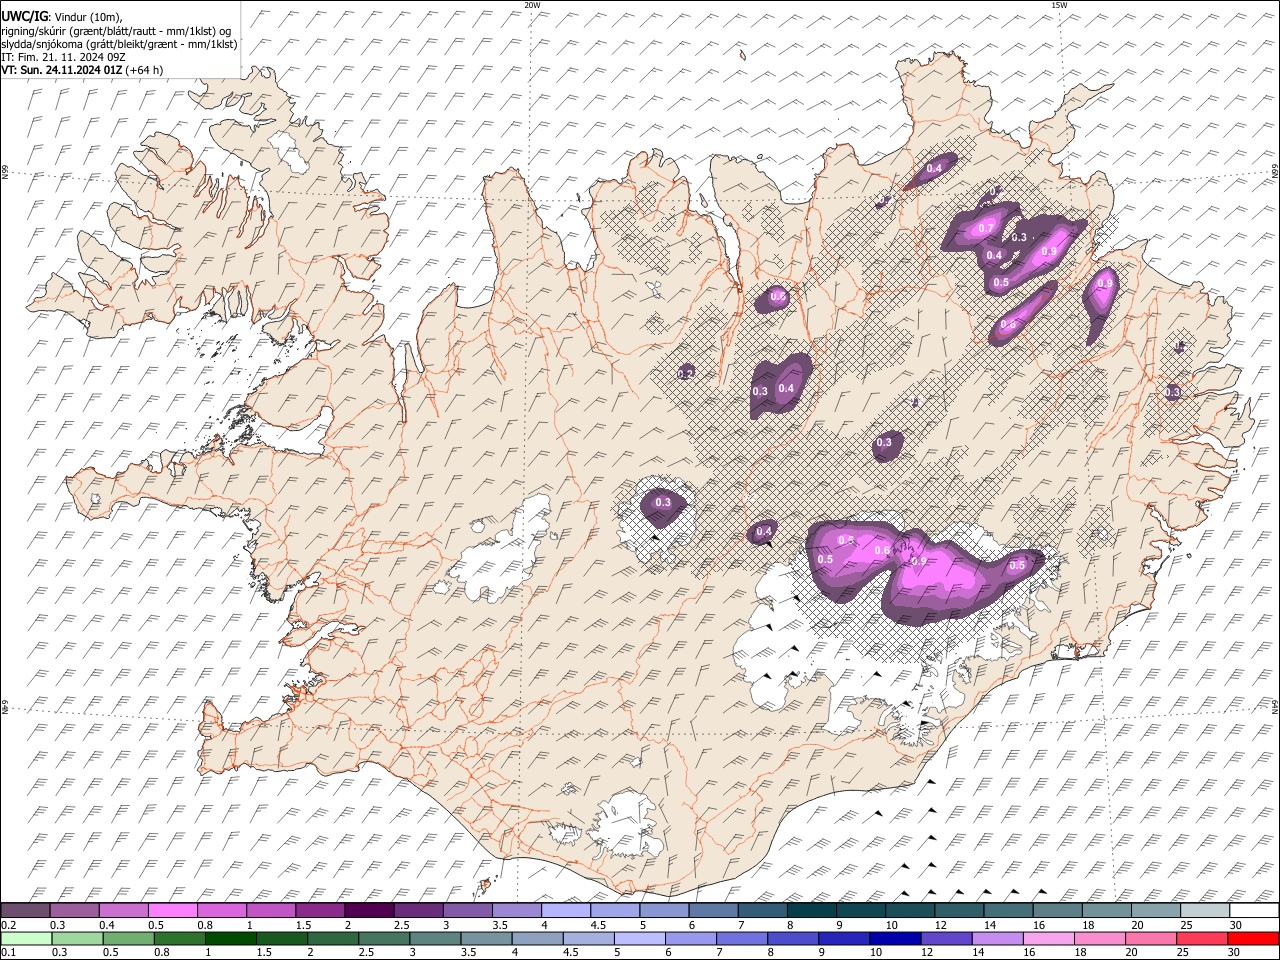Viewport: 1280px width, 960px height.
Task: Pick the lower legend swatch between 0.5 and 0.8
Action: (x=128, y=938)
